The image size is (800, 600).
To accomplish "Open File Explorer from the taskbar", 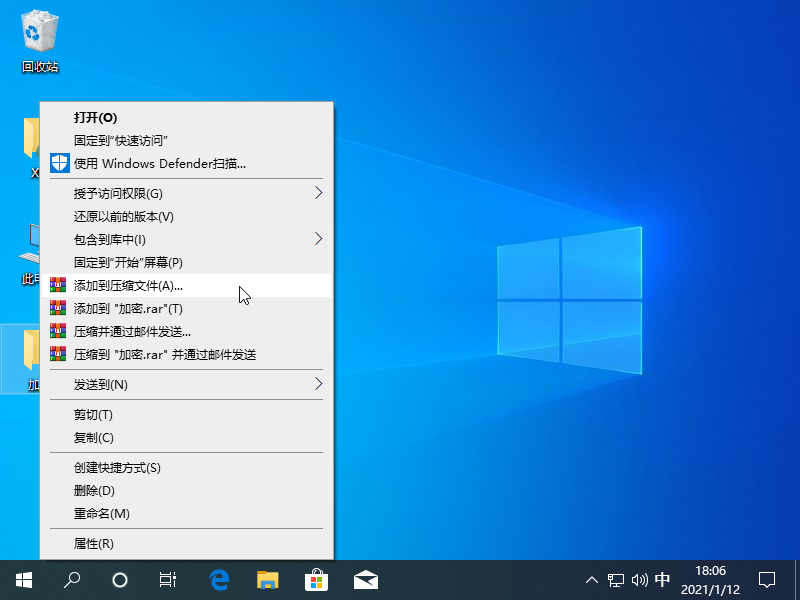I will [267, 579].
